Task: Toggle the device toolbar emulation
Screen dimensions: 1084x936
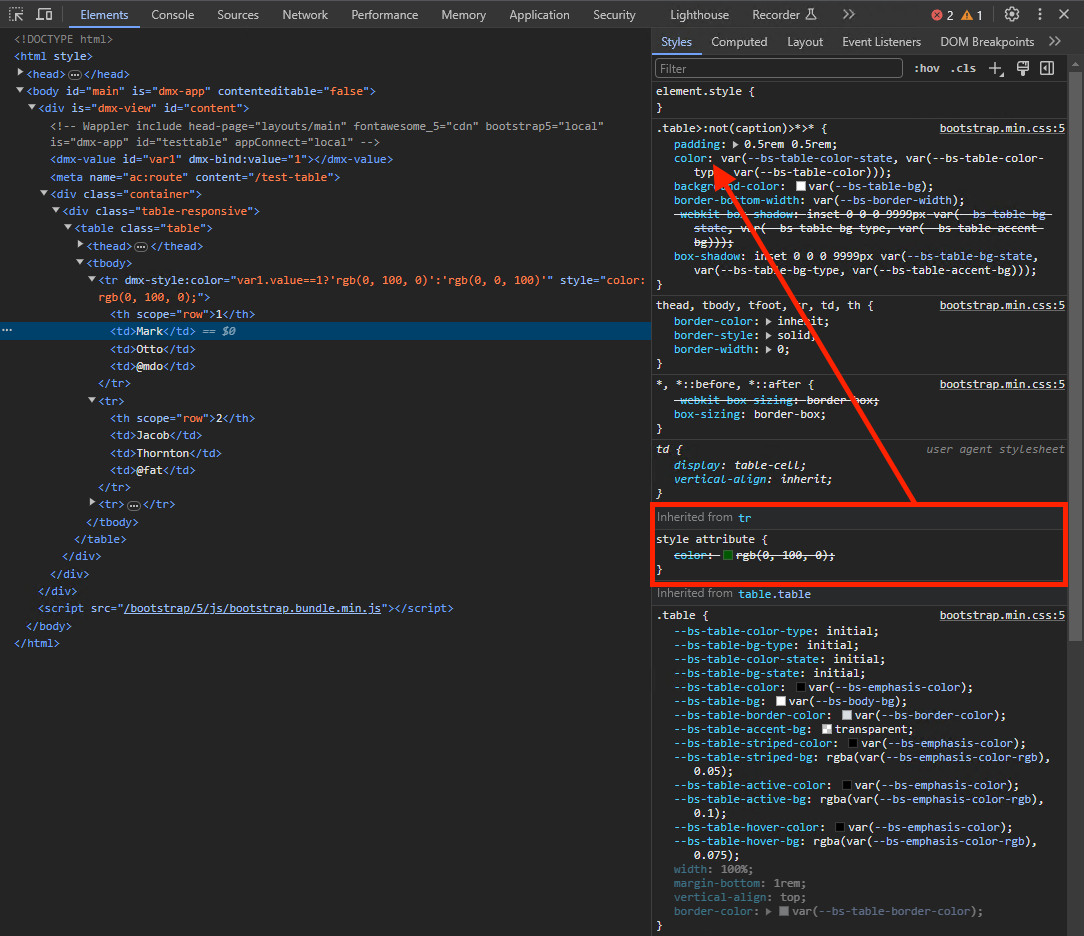Action: pos(44,15)
